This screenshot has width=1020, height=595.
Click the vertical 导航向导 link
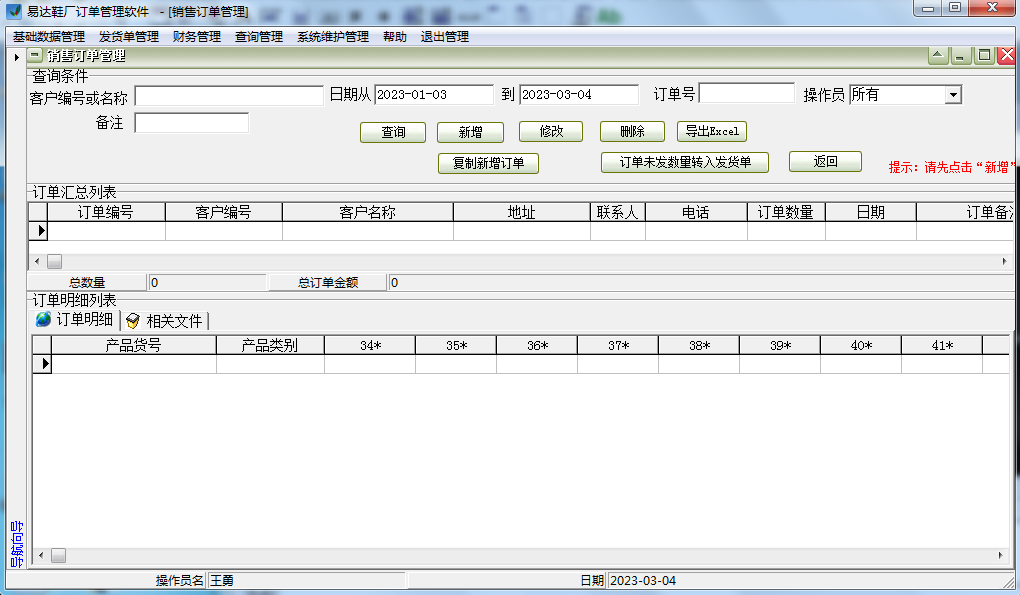[16, 544]
